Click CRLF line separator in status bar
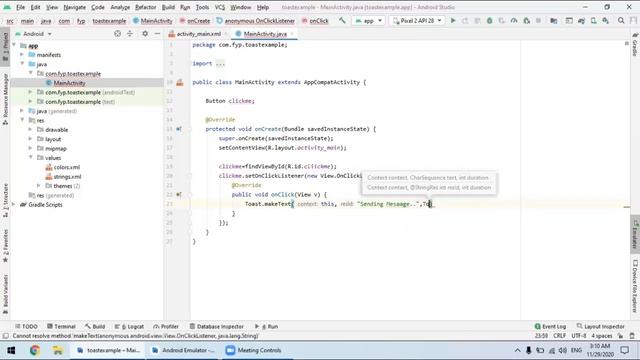640x360 pixels. 559,336
